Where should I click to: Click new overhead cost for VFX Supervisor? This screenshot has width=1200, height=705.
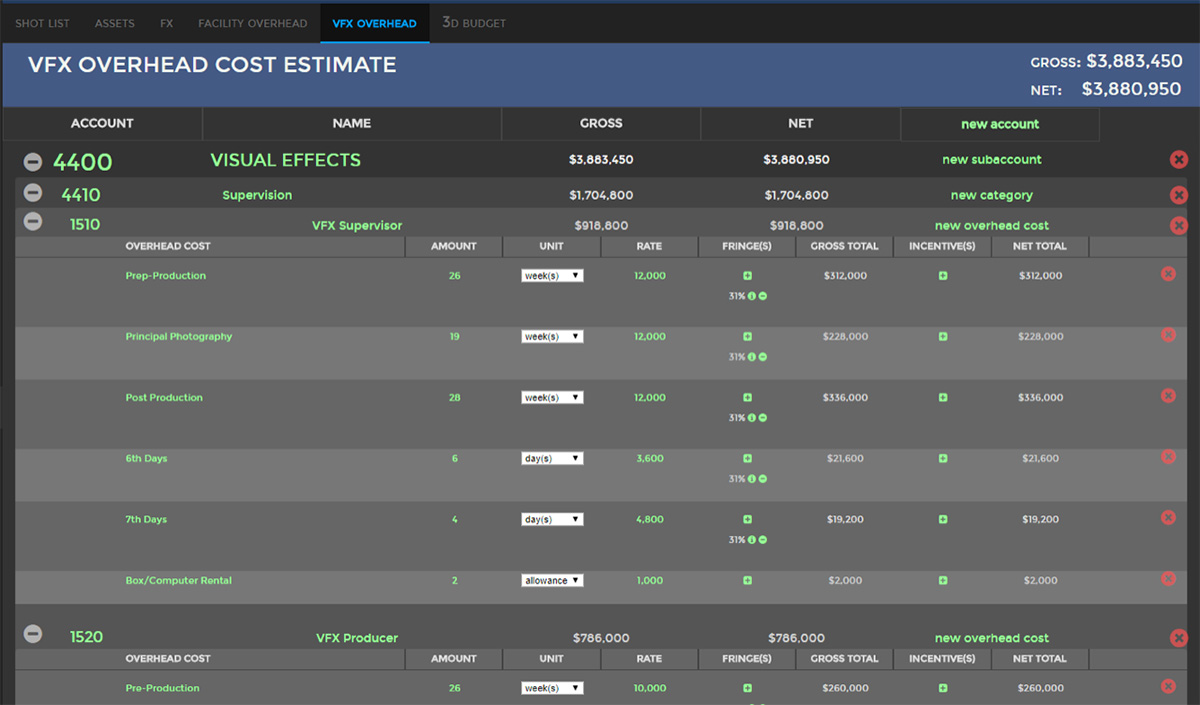click(x=991, y=226)
